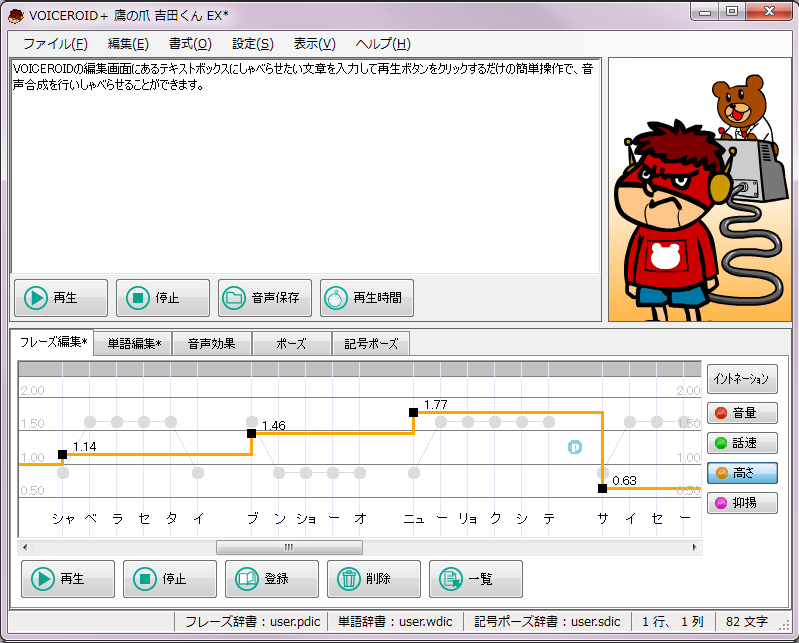The width and height of the screenshot is (799, 643).
Task: Register the phrase using 登録 button
Action: (272, 579)
